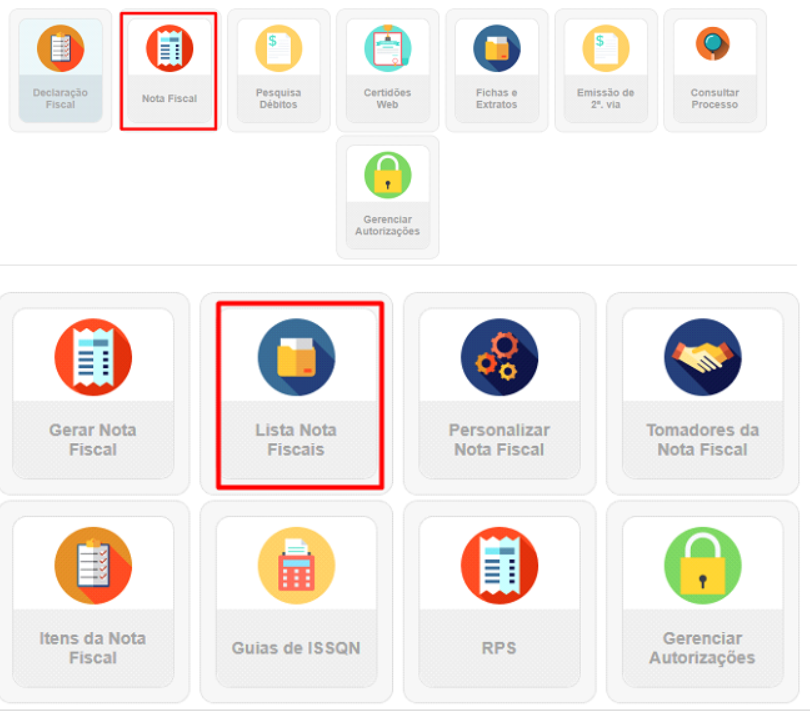
Task: Click the small Gerenciar Autorizações padlock icon
Action: [387, 175]
